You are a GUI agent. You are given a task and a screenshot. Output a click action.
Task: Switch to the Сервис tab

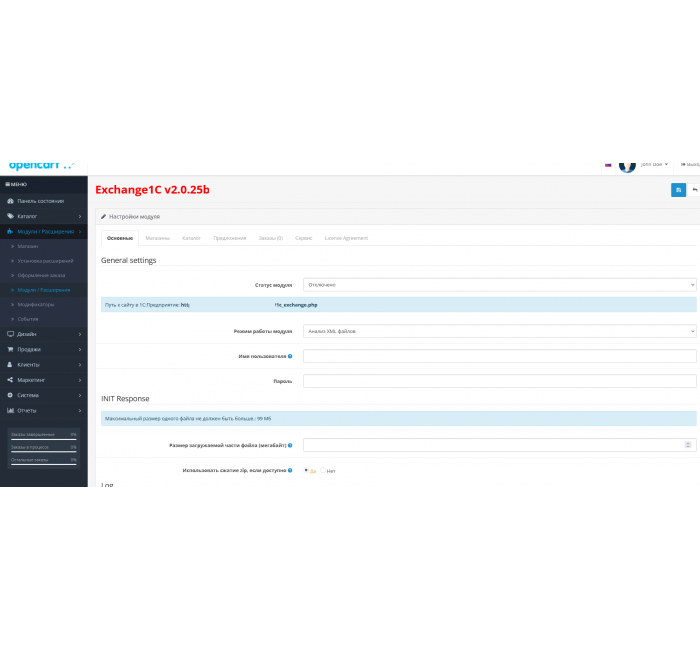304,238
